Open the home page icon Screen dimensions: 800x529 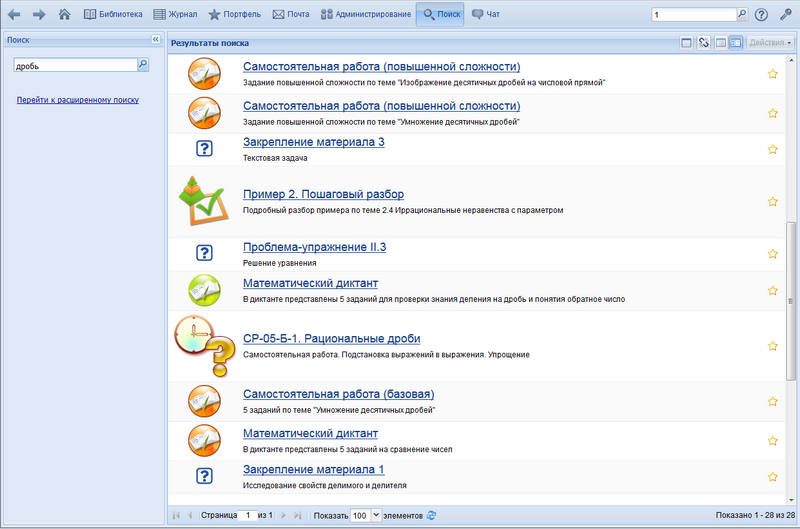[x=65, y=15]
